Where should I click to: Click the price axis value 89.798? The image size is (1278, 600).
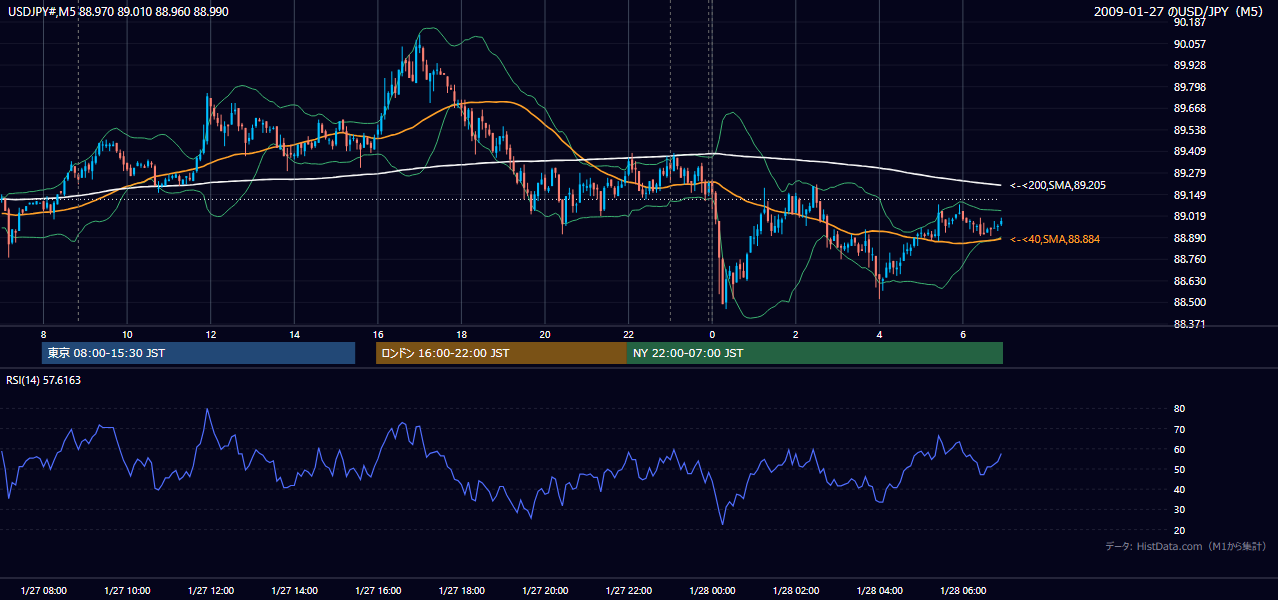tap(1190, 87)
